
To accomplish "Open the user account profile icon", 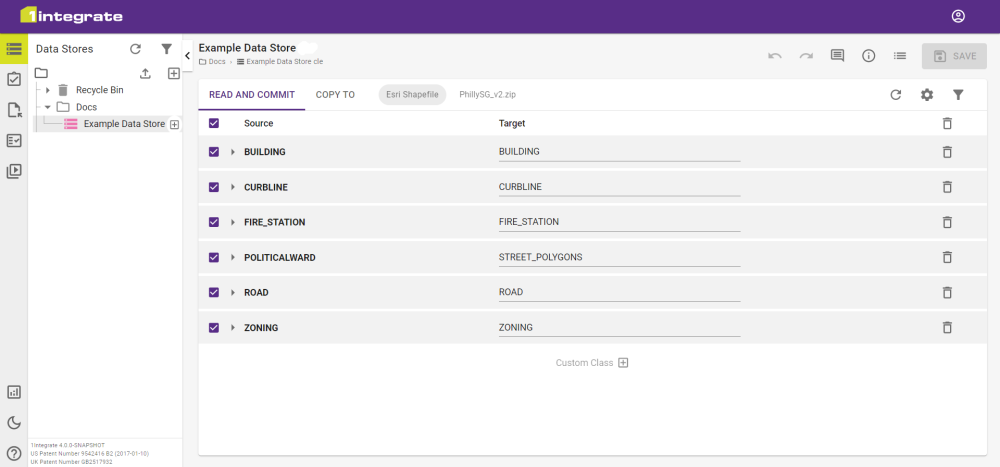I will pos(958,16).
